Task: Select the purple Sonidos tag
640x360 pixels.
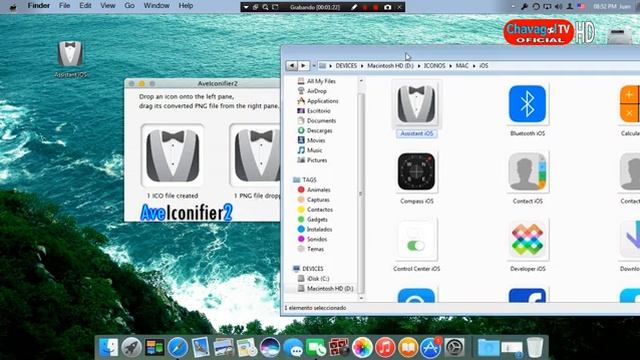Action: pyautogui.click(x=312, y=239)
